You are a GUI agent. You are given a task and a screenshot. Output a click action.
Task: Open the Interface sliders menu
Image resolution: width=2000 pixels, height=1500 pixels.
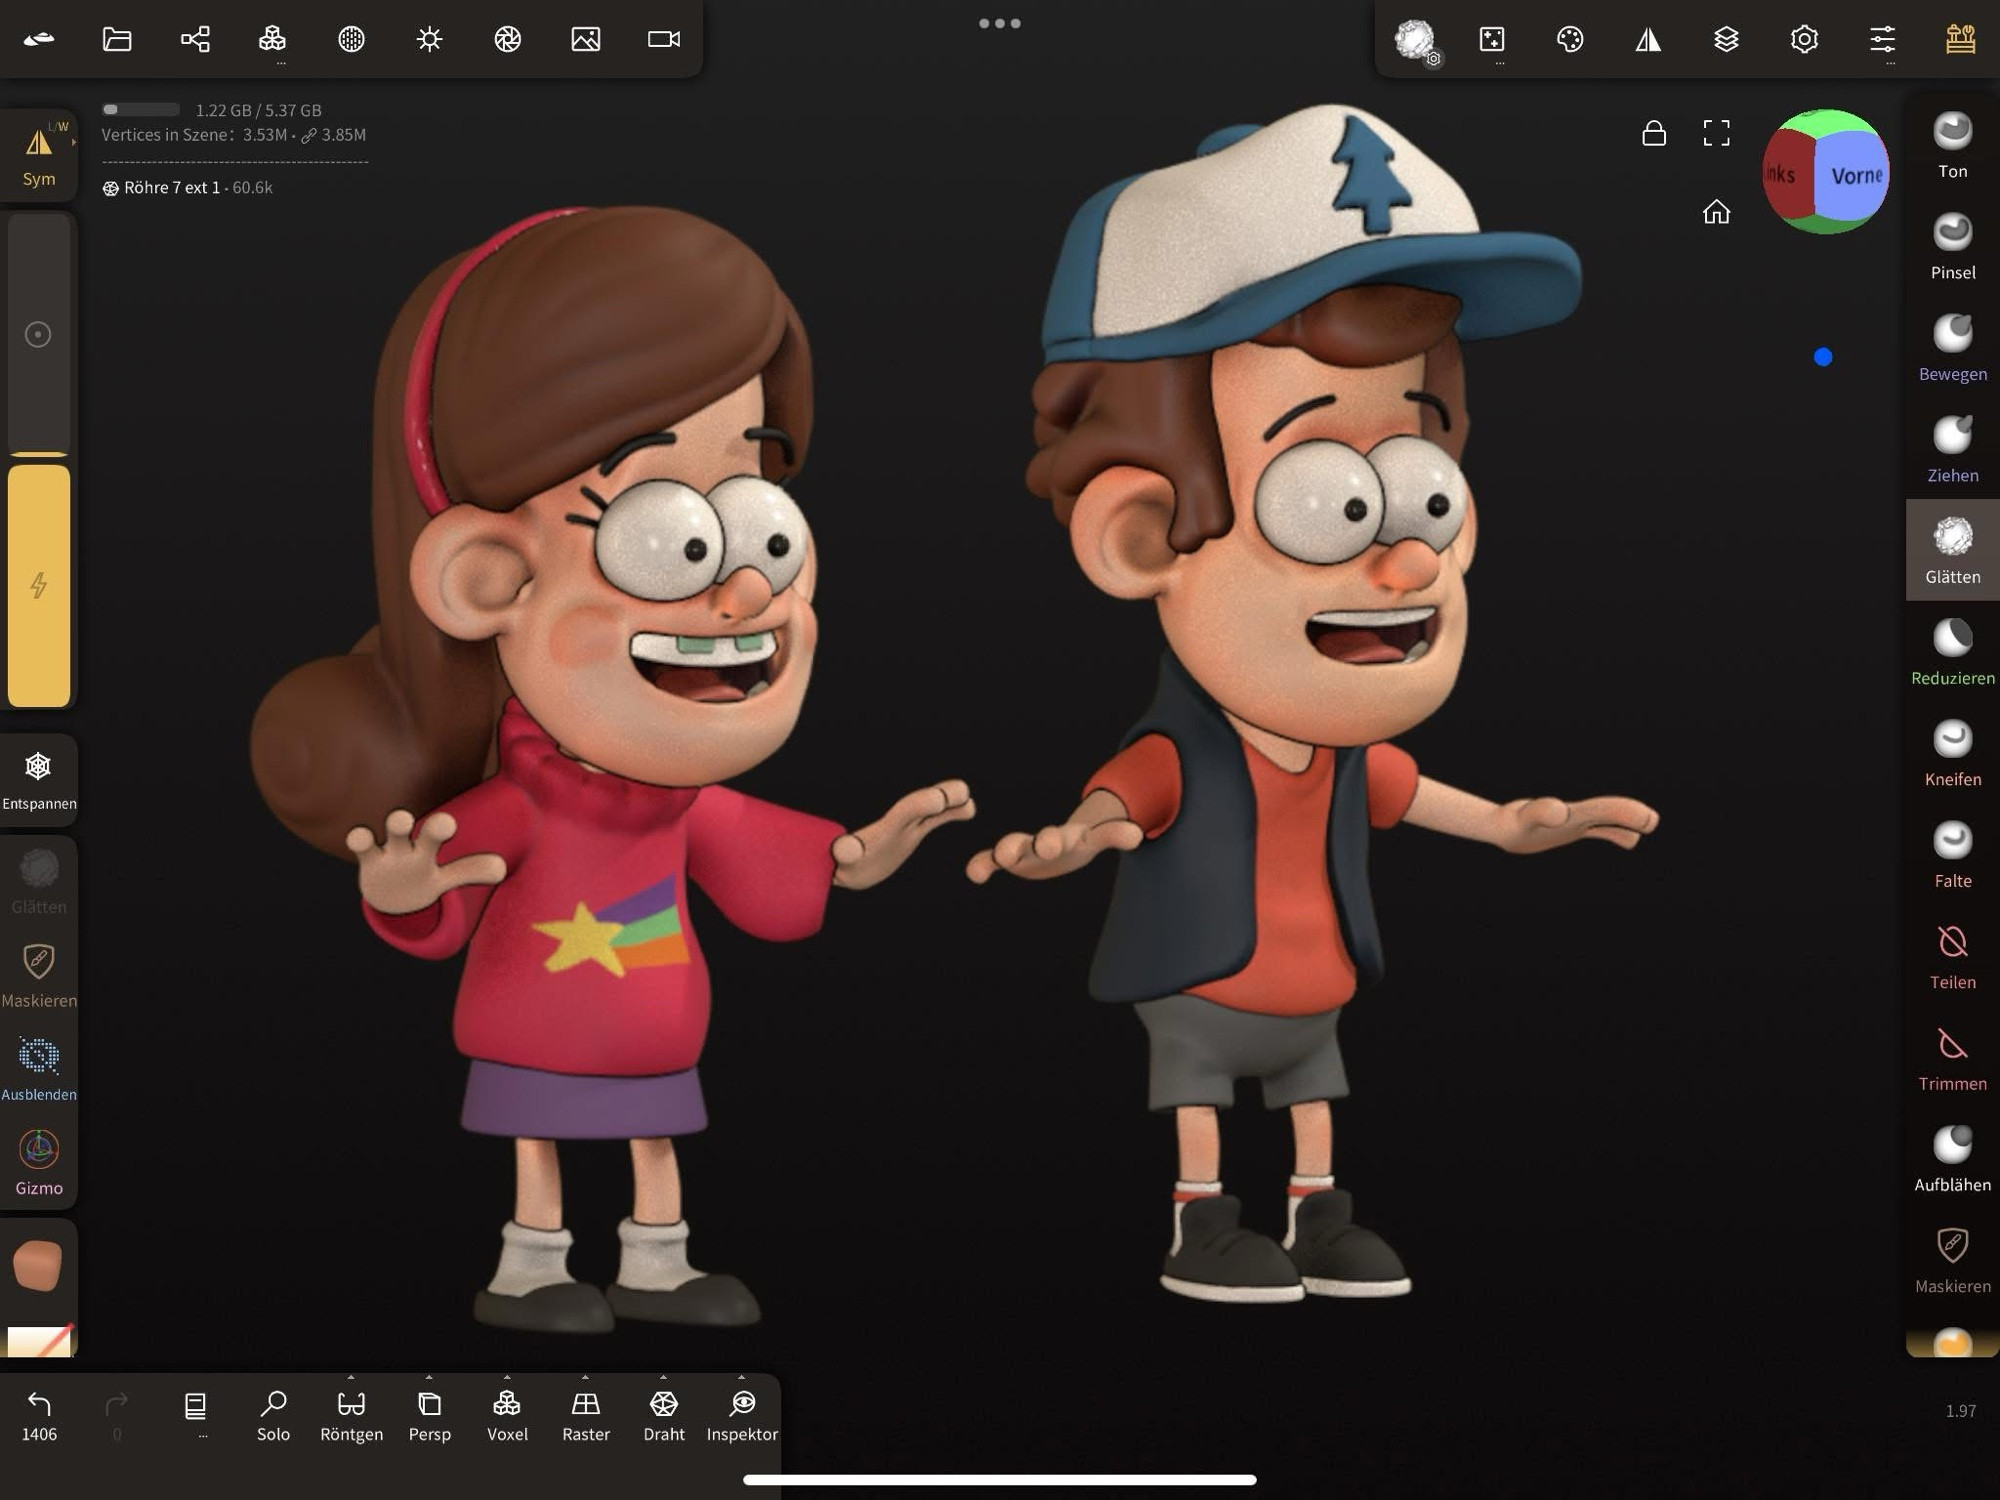coord(1882,39)
